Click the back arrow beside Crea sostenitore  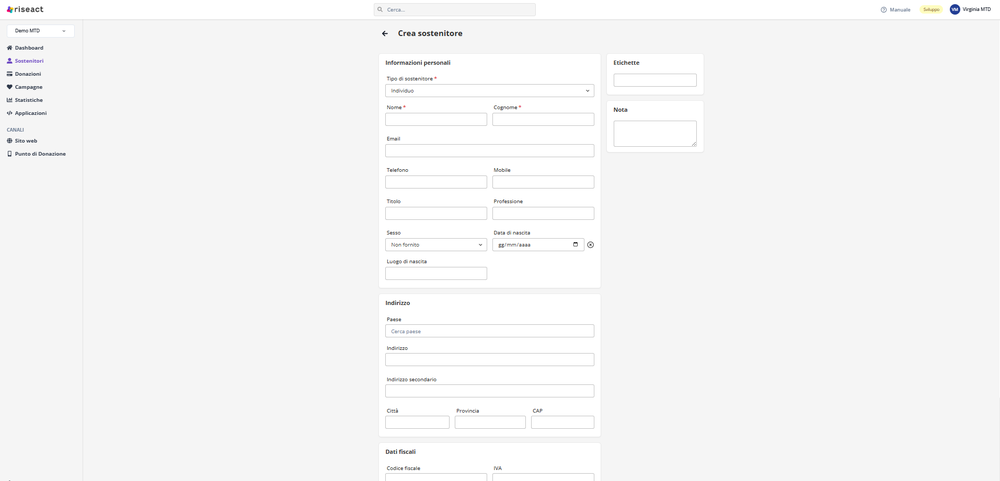click(385, 34)
